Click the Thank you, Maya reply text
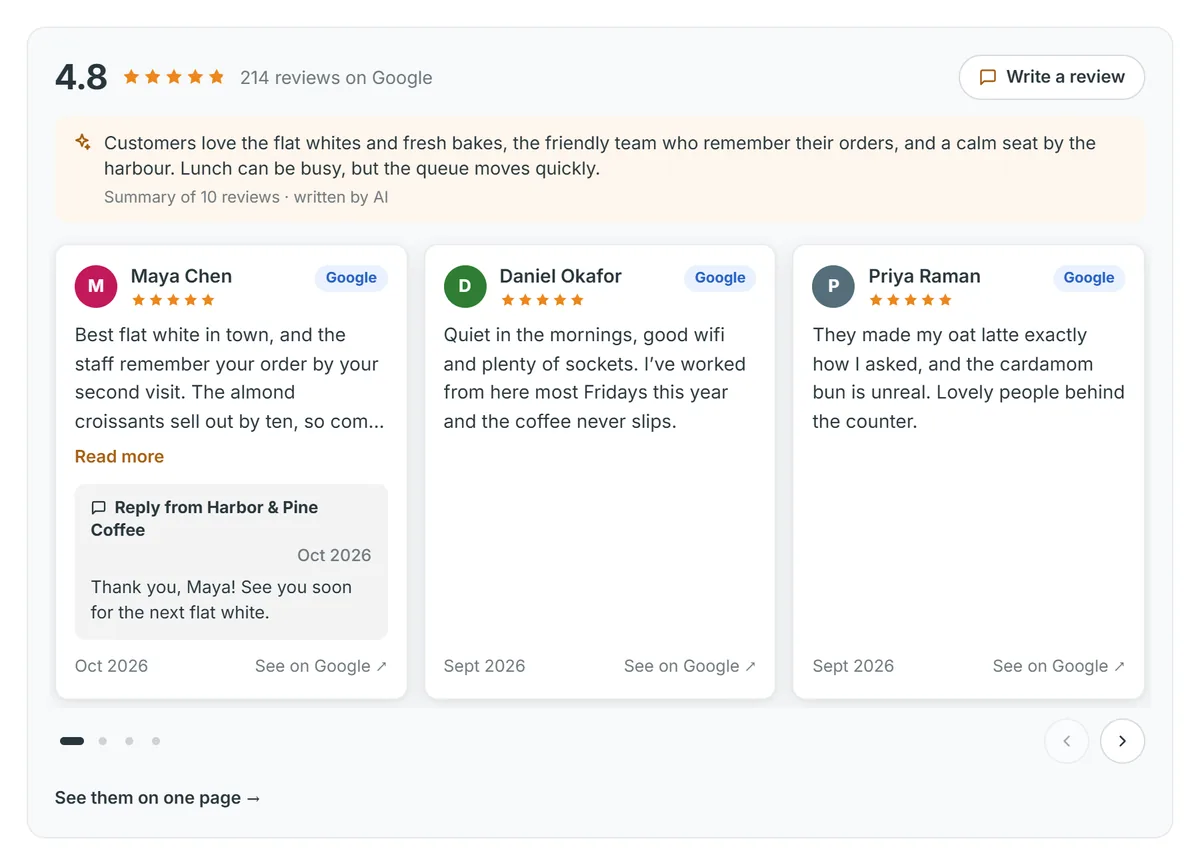 (x=221, y=600)
